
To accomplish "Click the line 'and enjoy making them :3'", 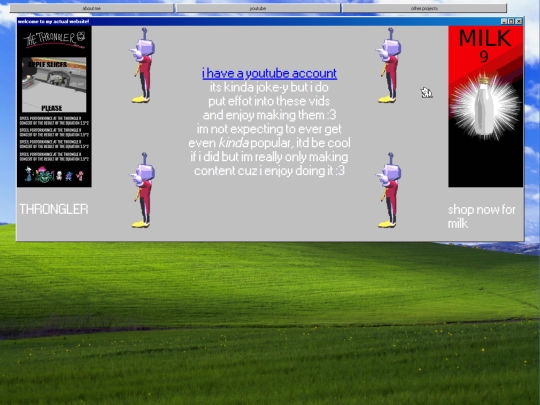I will [269, 115].
